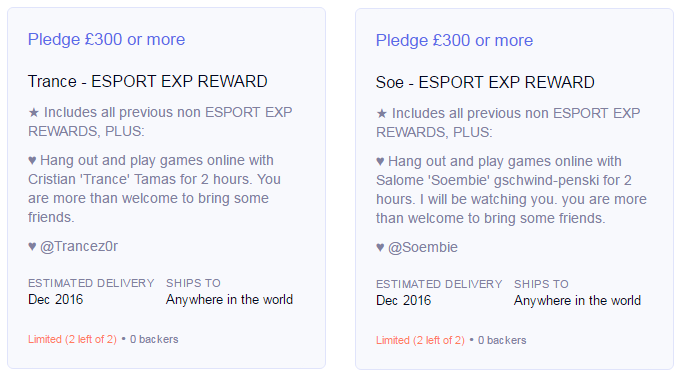This screenshot has width=683, height=377.
Task: Click 'Limited (2 left of 2)' in Trance card
Action: pos(72,339)
